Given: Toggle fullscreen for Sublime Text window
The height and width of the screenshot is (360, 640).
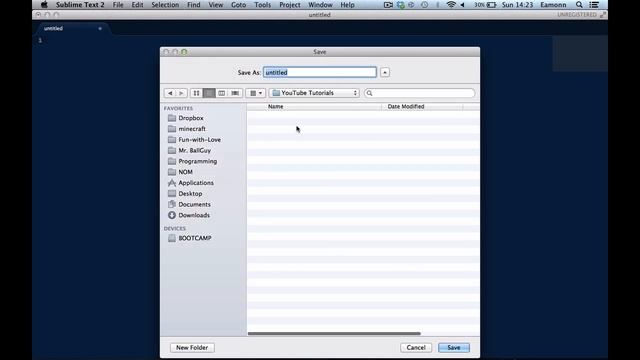Looking at the screenshot, I should click(603, 15).
